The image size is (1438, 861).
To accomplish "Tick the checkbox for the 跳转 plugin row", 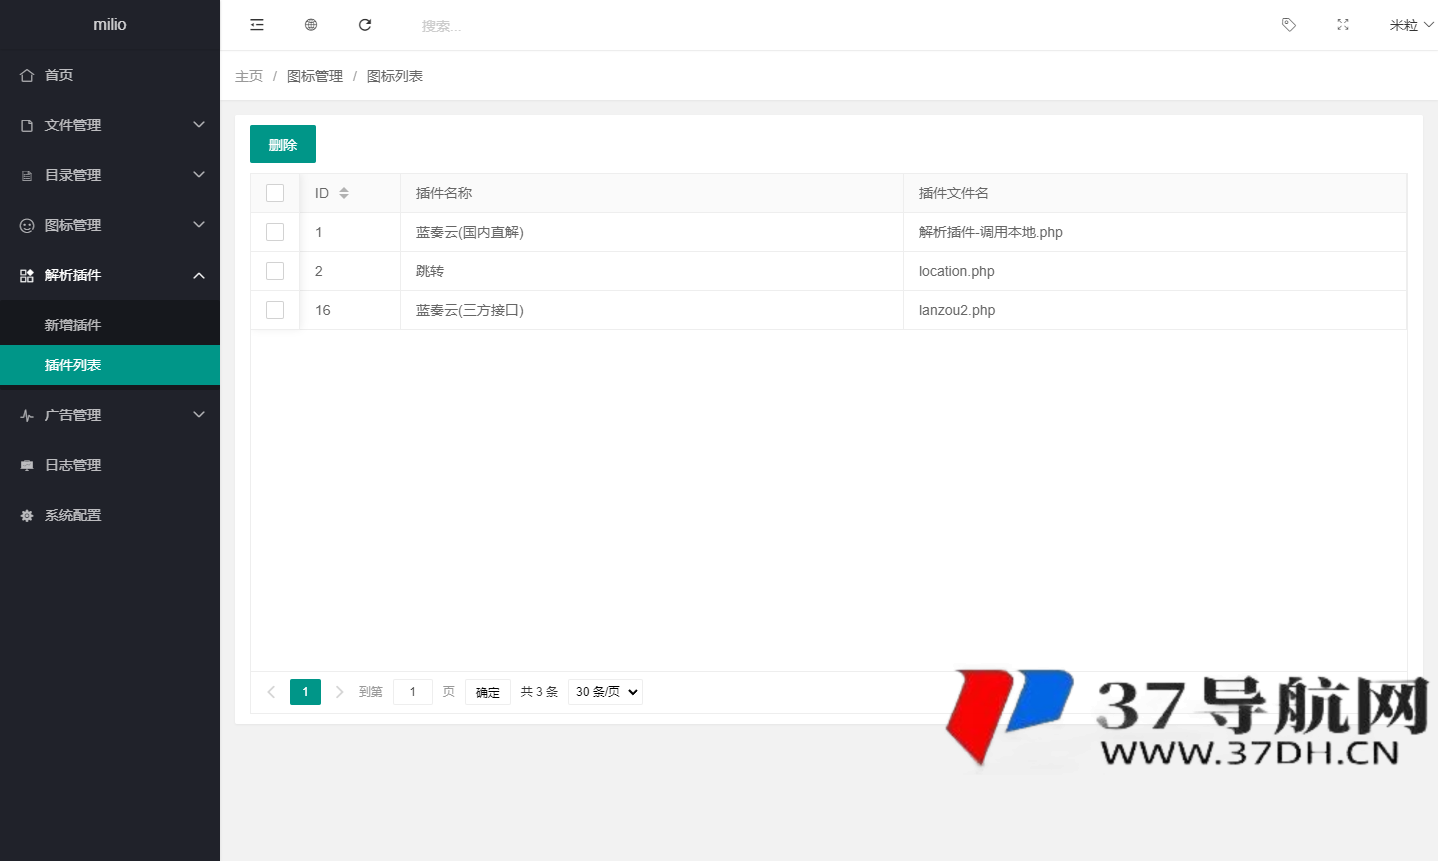I will point(275,271).
